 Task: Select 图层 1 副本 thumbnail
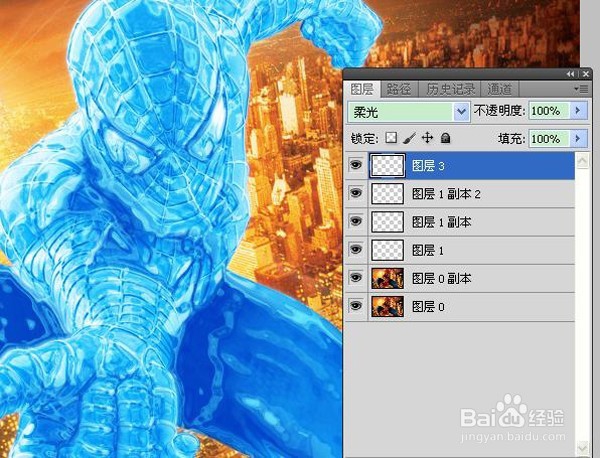point(387,222)
